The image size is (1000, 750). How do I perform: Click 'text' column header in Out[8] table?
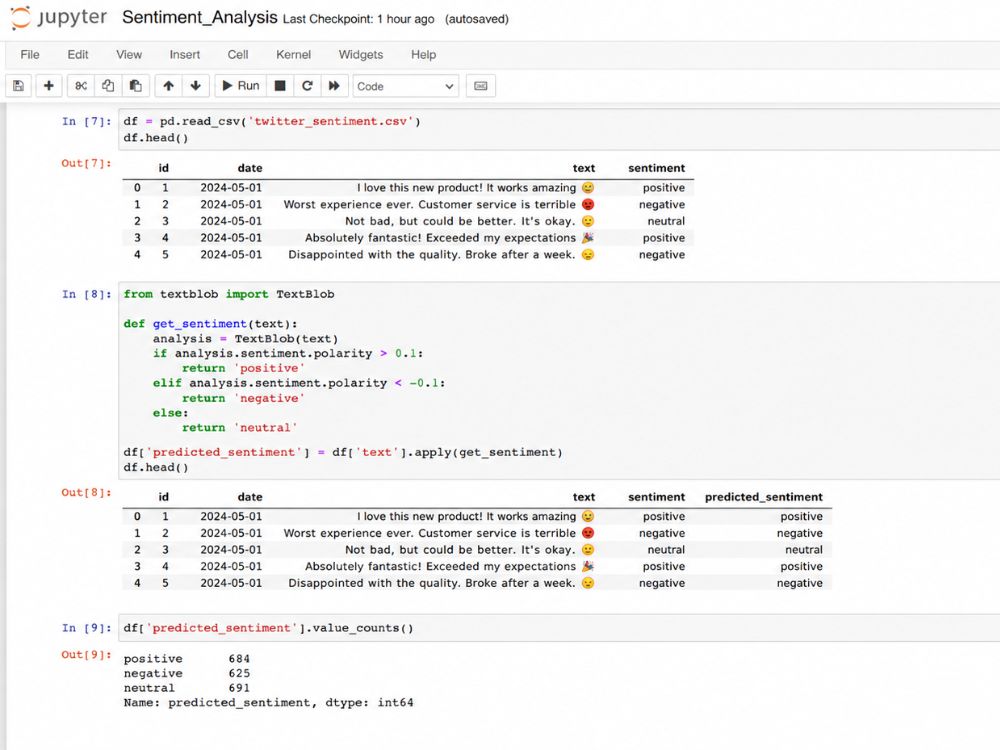click(x=584, y=497)
